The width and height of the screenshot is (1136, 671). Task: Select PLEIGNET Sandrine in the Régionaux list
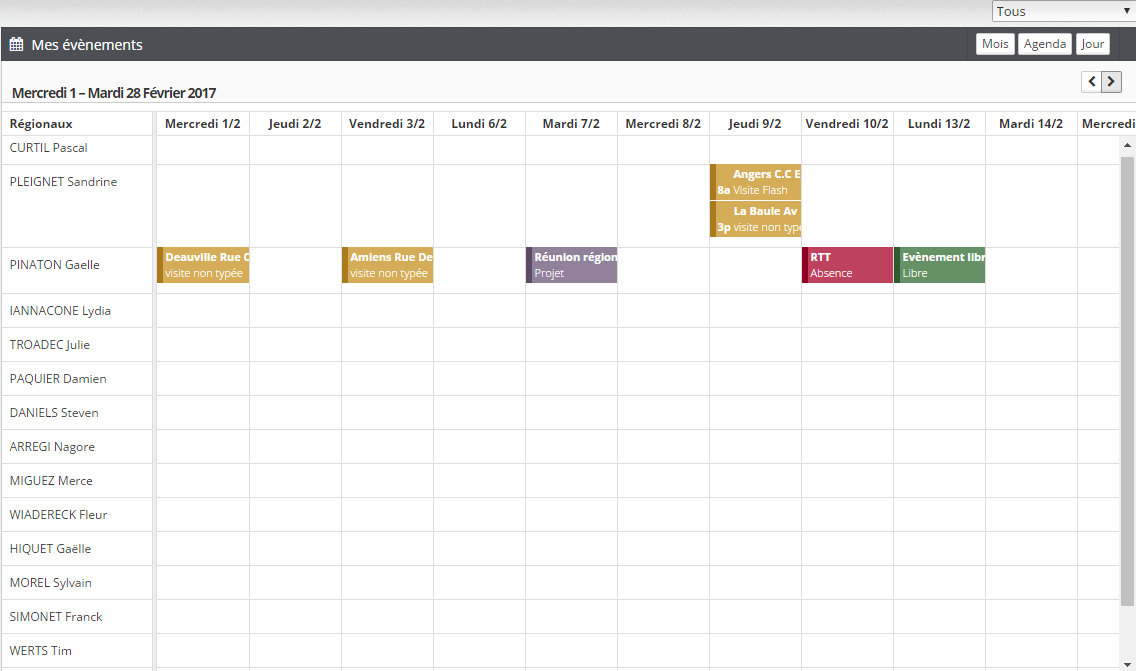(x=63, y=182)
